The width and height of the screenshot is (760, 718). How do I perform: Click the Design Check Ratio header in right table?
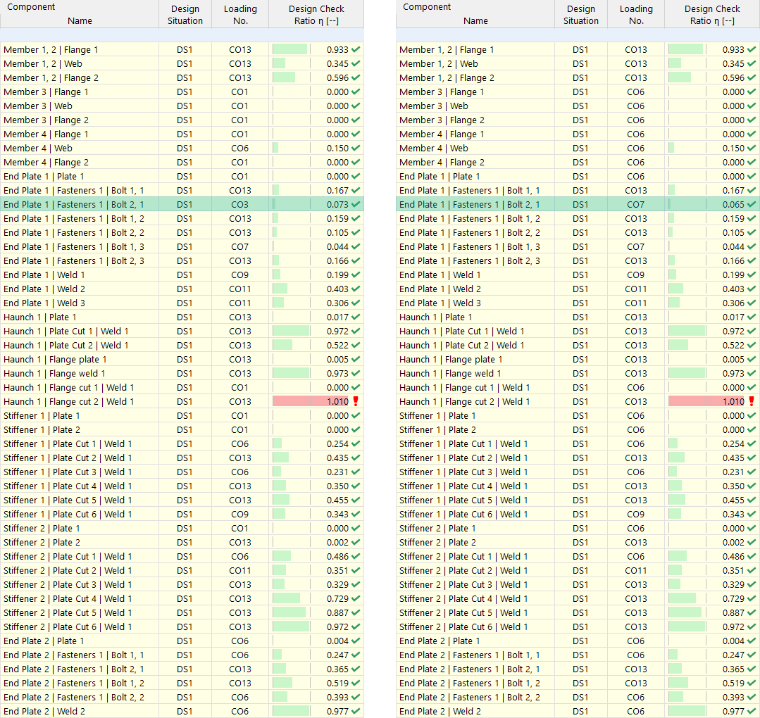click(x=712, y=15)
